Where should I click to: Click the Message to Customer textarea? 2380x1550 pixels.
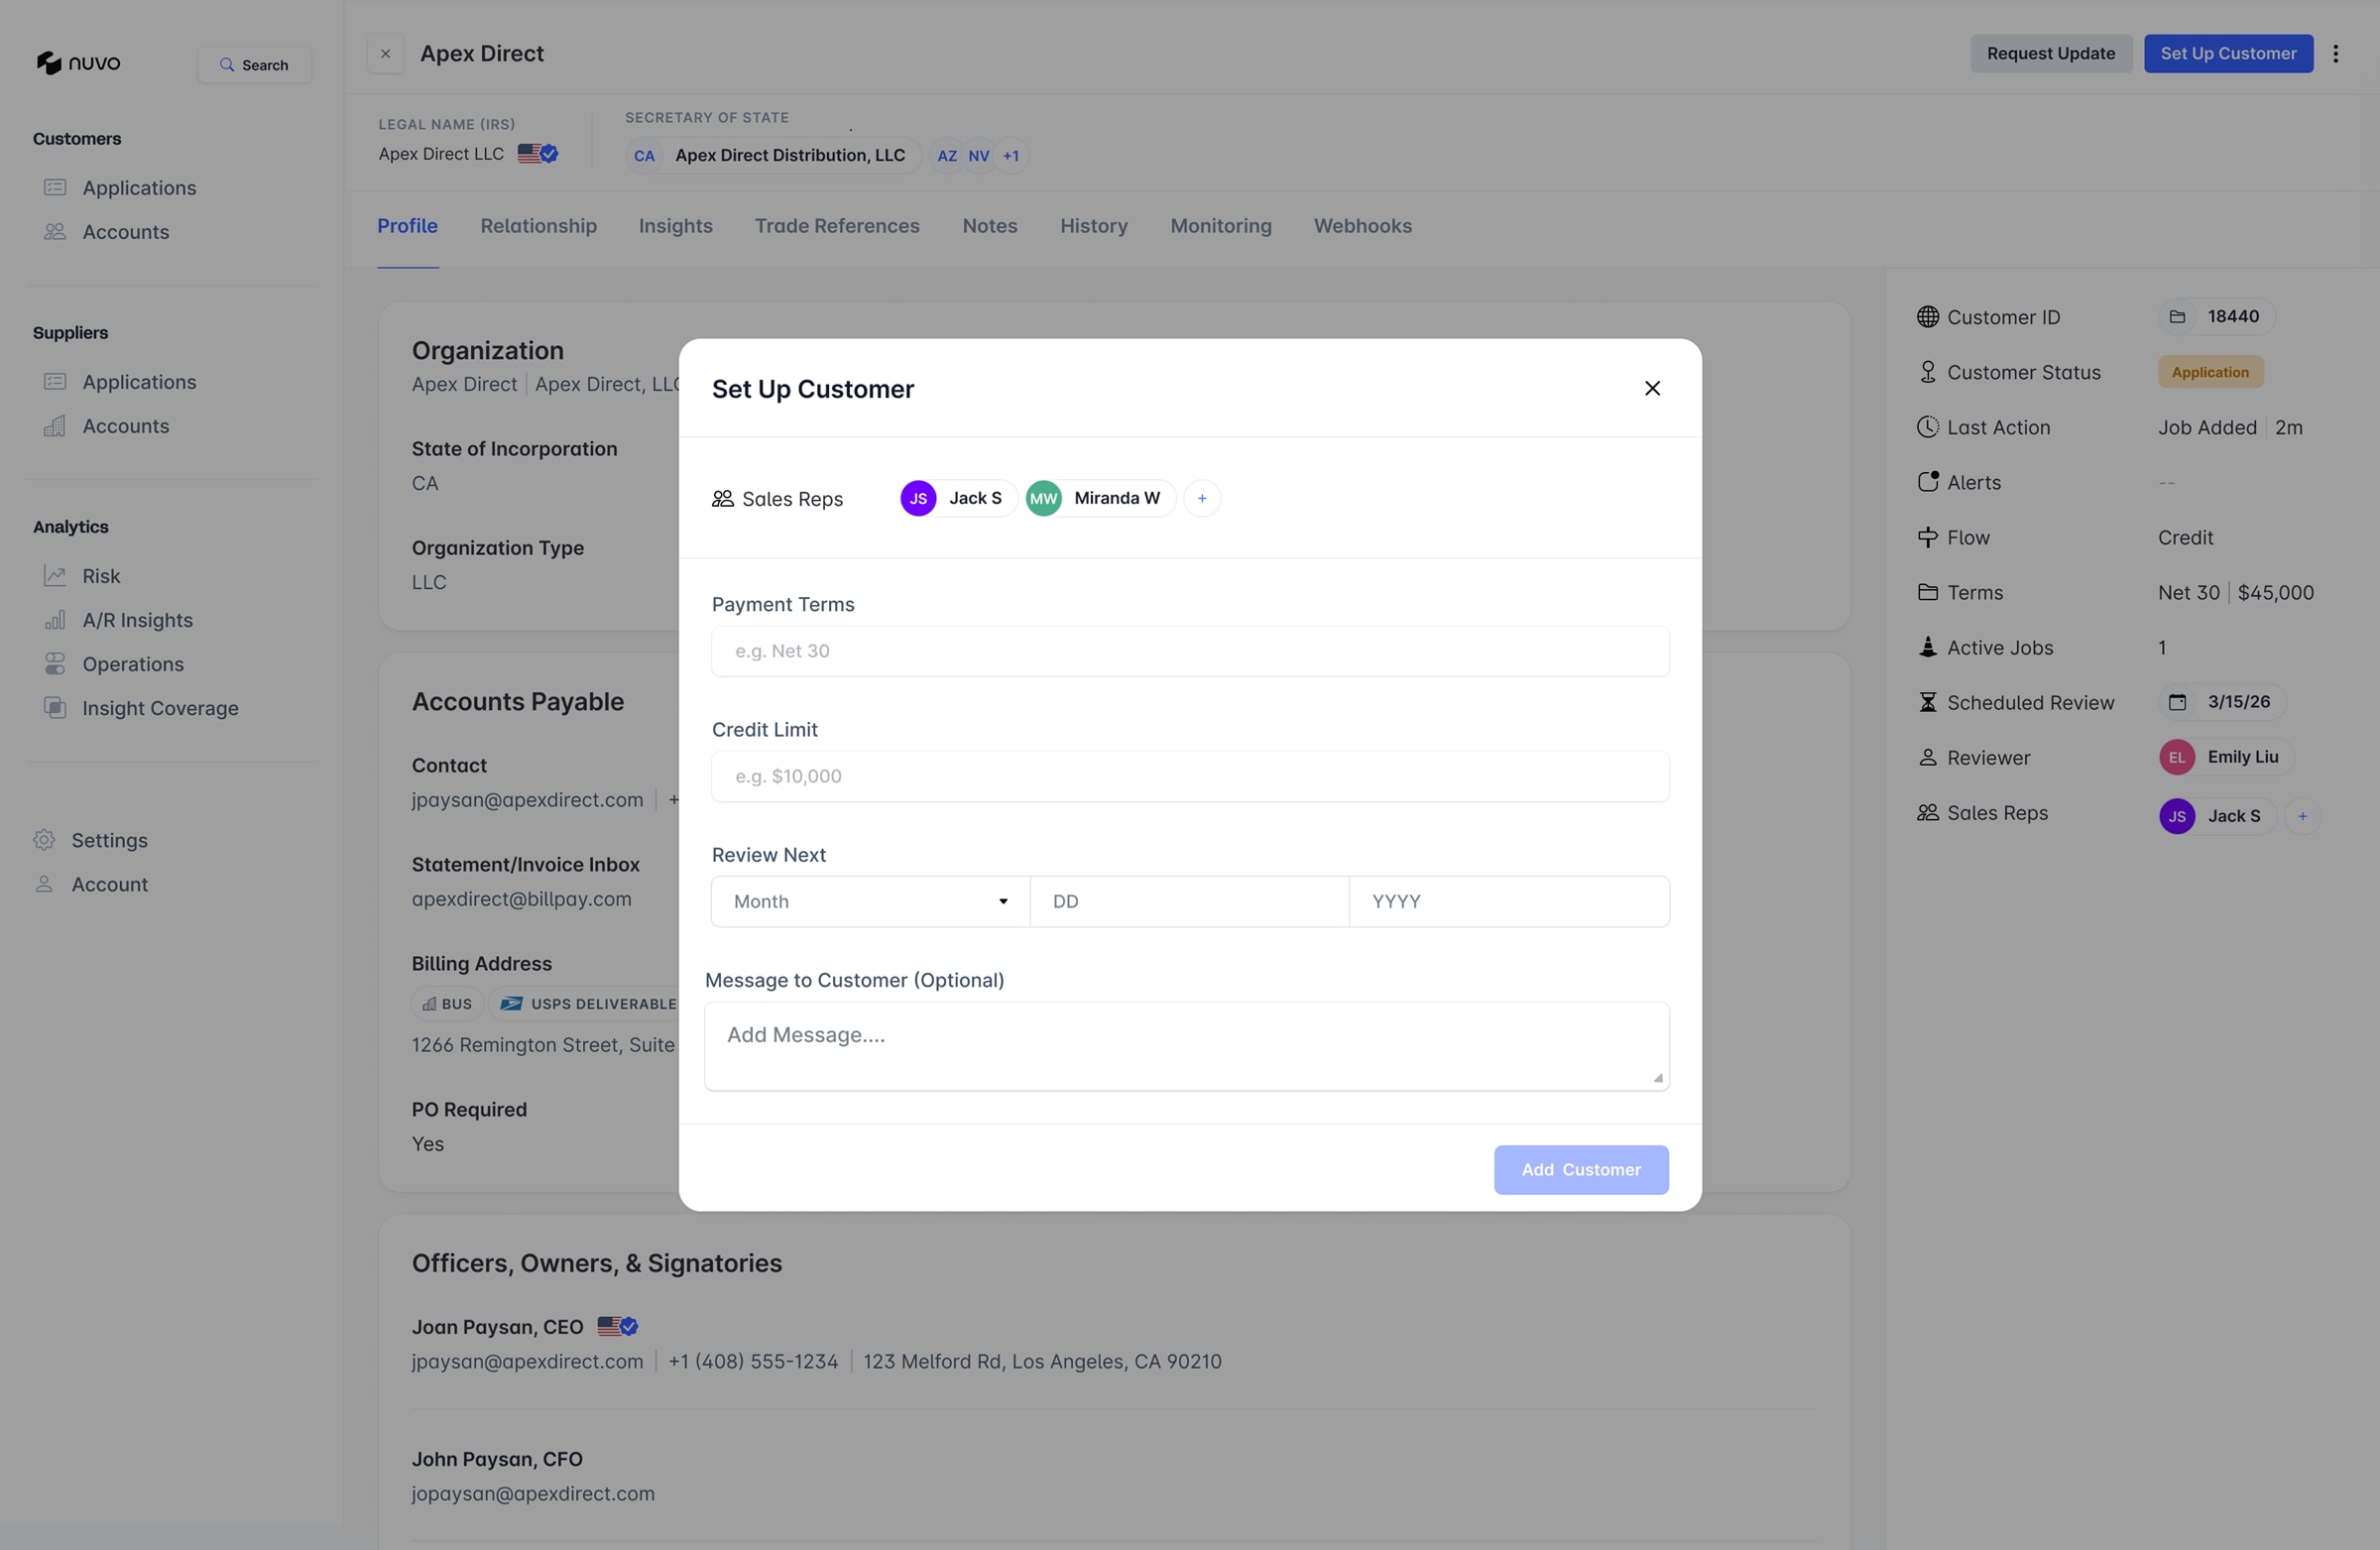(x=1186, y=1045)
